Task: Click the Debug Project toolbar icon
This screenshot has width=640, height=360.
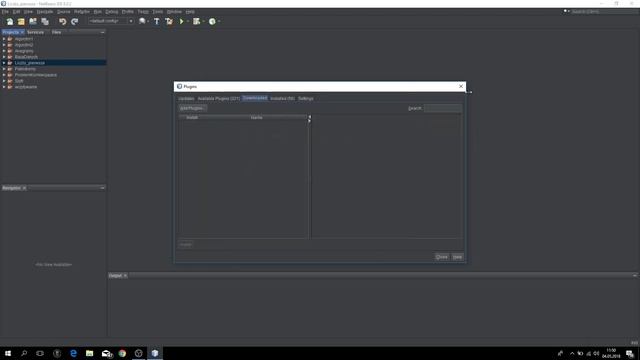Action: [196, 21]
